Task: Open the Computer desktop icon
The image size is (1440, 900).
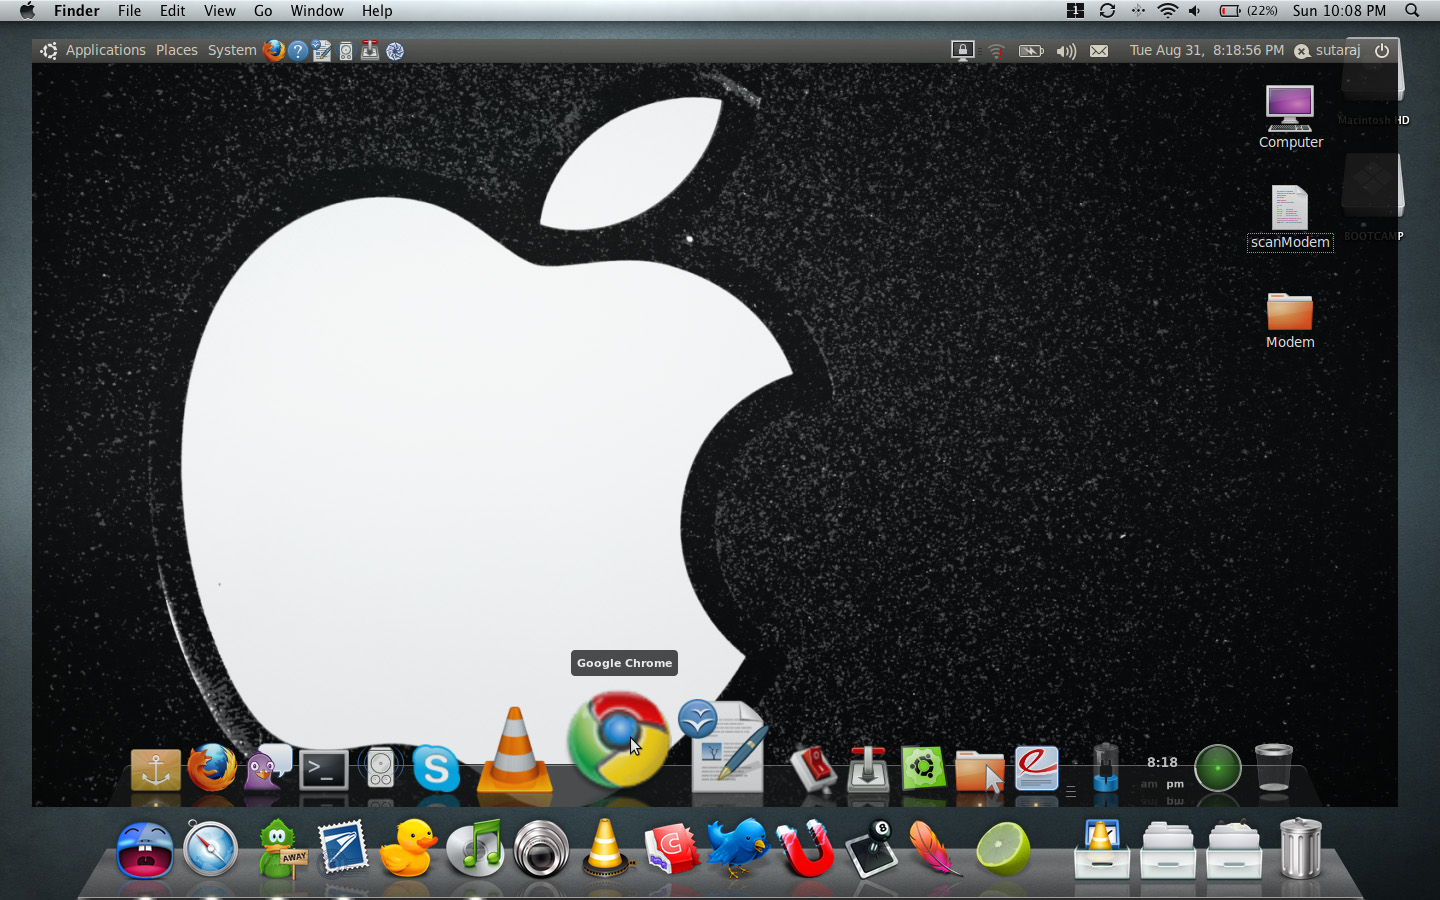Action: (x=1290, y=117)
